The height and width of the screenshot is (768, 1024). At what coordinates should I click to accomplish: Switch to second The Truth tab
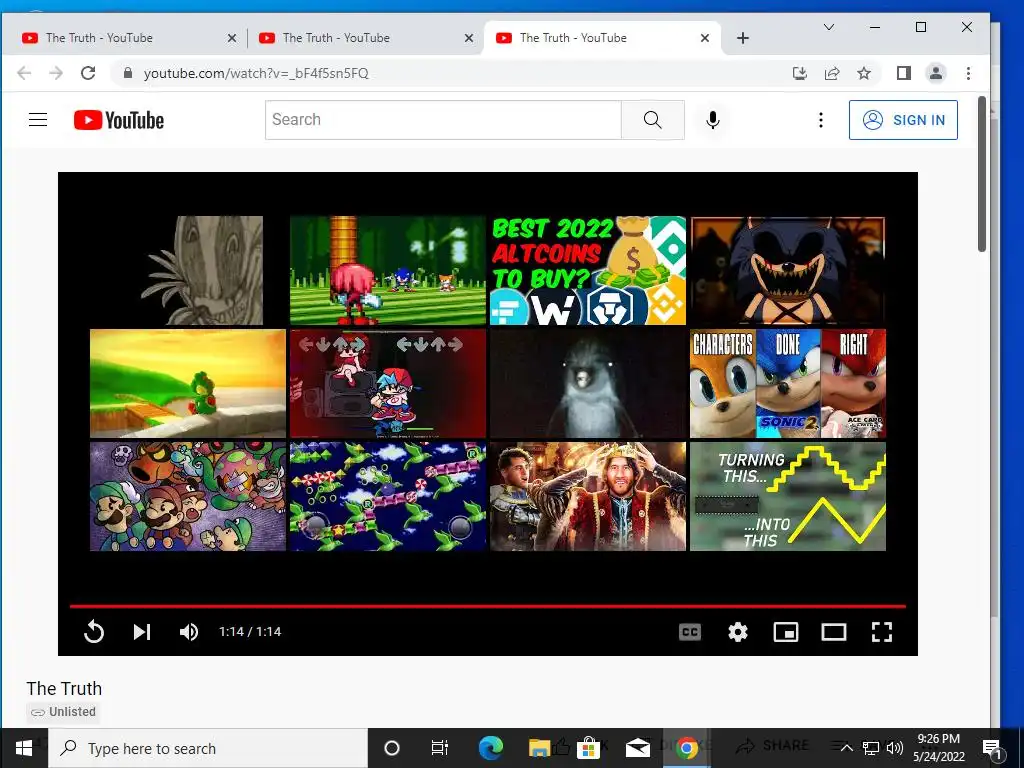pyautogui.click(x=359, y=38)
